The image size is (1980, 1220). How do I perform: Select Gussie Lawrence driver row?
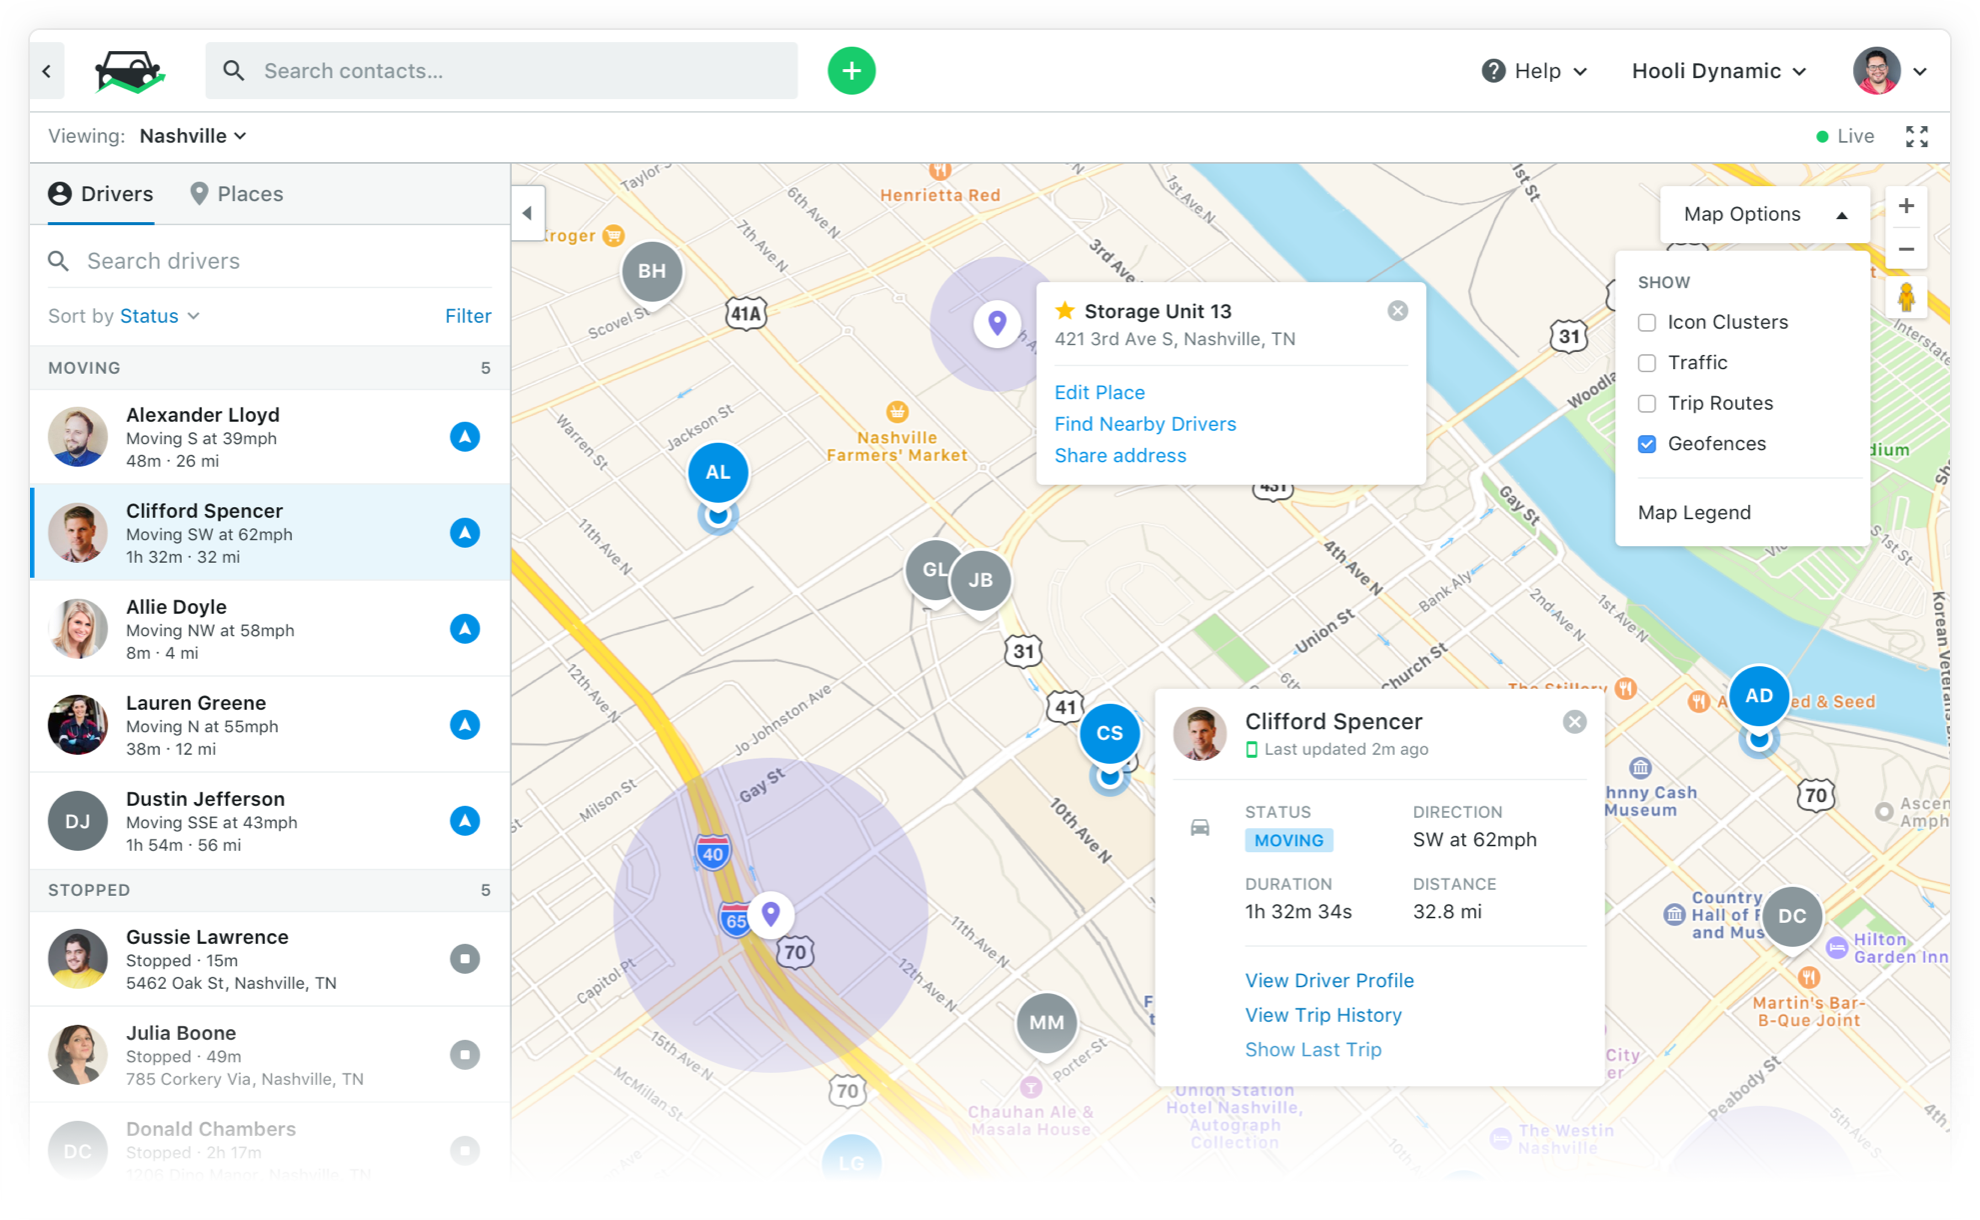point(270,959)
